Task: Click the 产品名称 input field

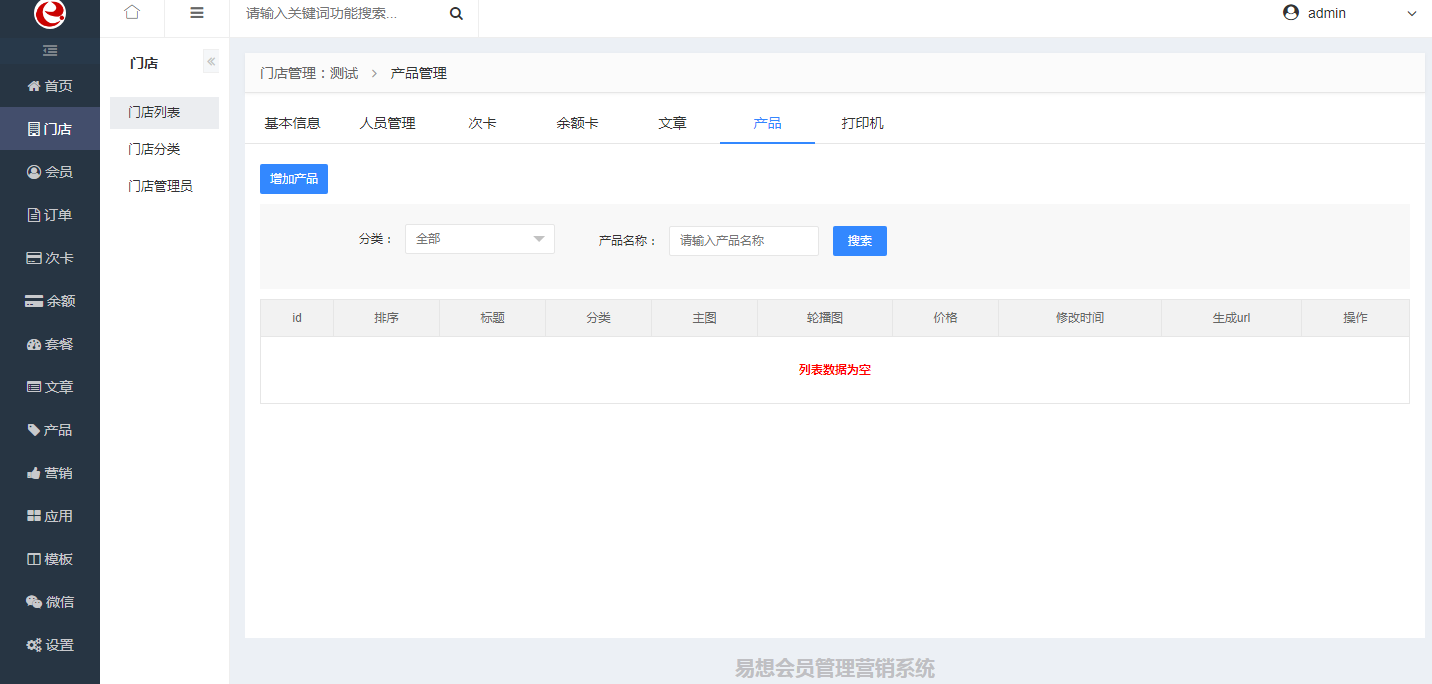Action: 744,240
